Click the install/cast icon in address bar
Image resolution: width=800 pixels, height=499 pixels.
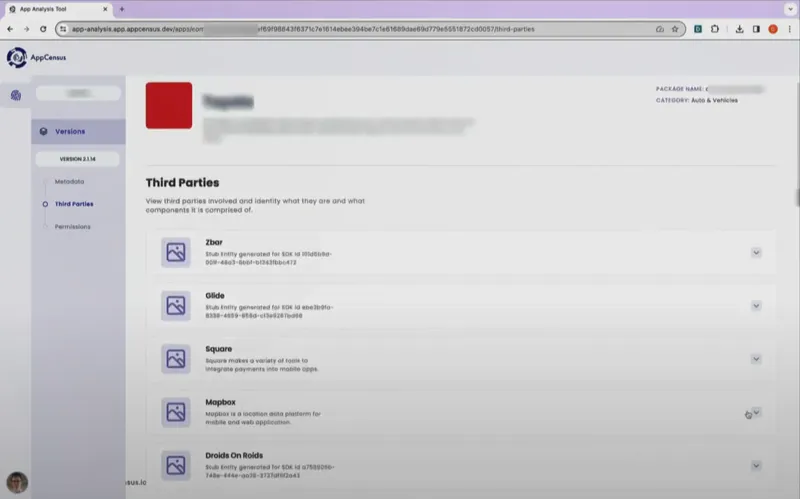tap(660, 29)
